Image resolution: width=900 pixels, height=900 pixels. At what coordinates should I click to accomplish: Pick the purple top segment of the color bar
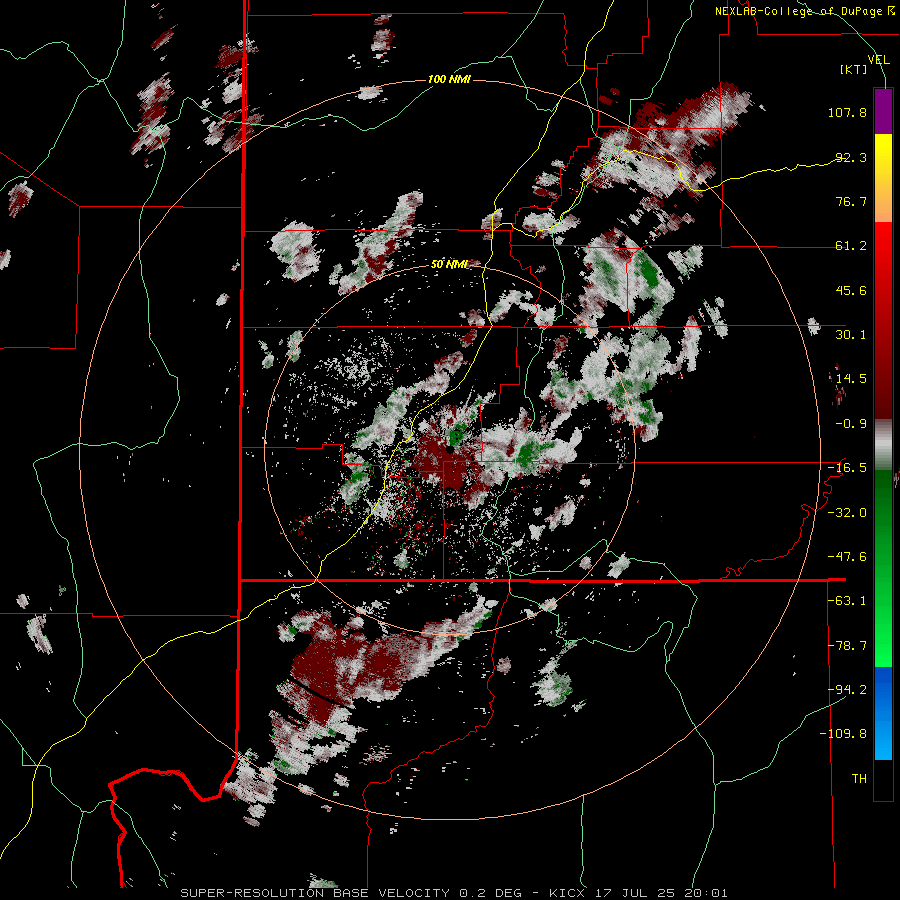(883, 111)
